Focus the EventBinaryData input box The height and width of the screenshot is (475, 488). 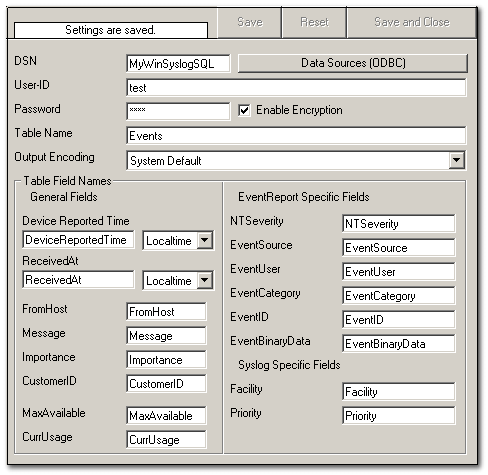pyautogui.click(x=399, y=343)
